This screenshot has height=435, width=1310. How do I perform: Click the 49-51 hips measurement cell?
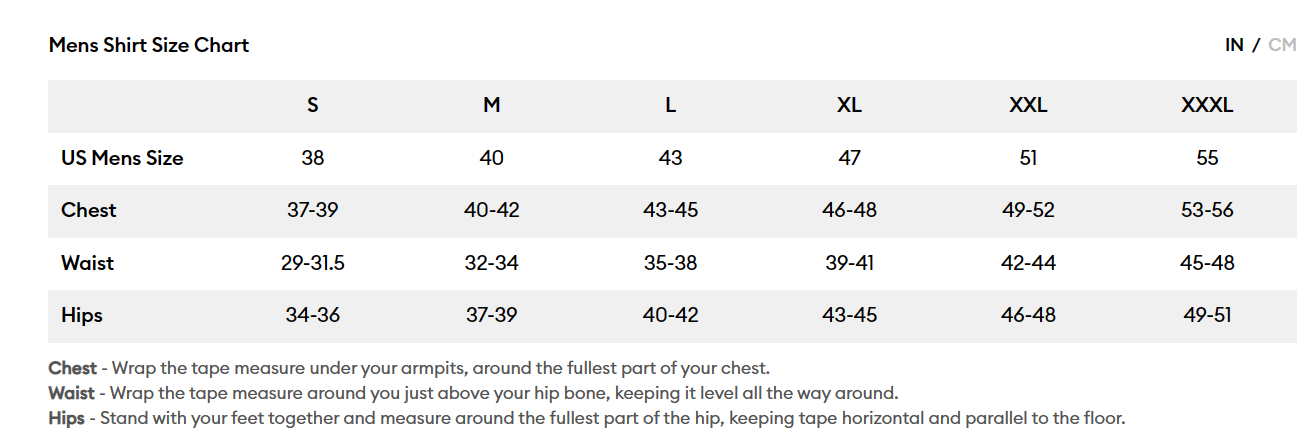1207,315
